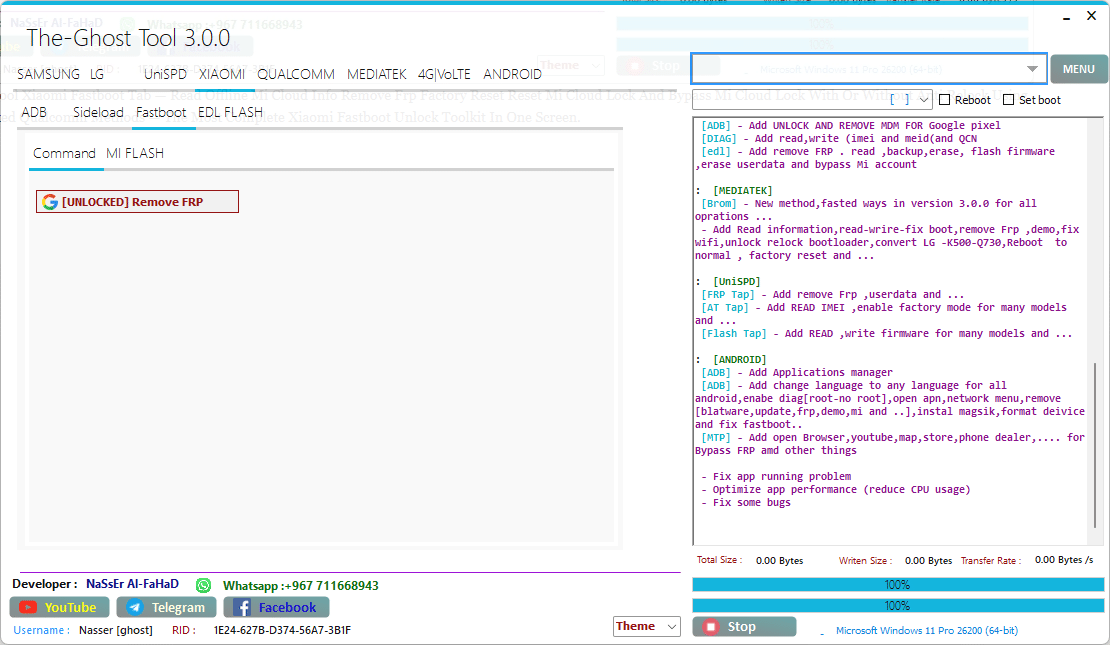Screen dimensions: 1110x645
Task: Open the Theme dropdown
Action: pyautogui.click(x=646, y=627)
